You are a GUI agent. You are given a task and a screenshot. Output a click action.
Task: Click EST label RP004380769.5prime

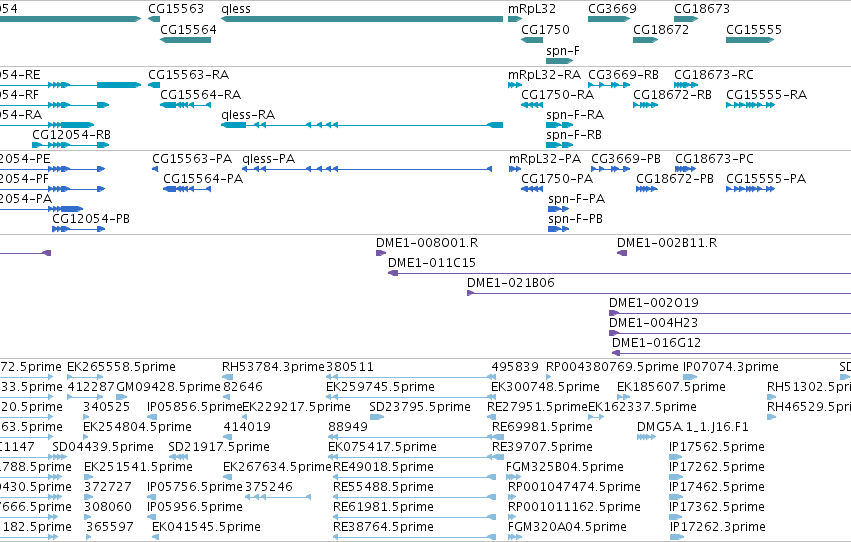pos(612,367)
